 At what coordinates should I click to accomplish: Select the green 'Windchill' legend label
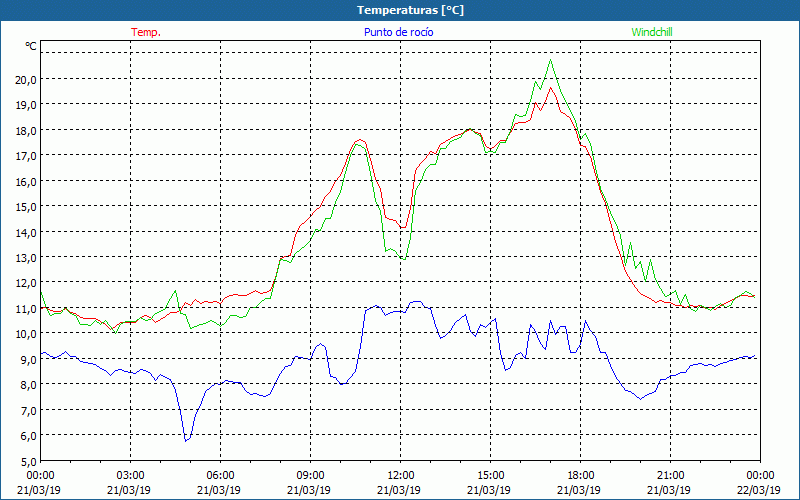point(652,32)
